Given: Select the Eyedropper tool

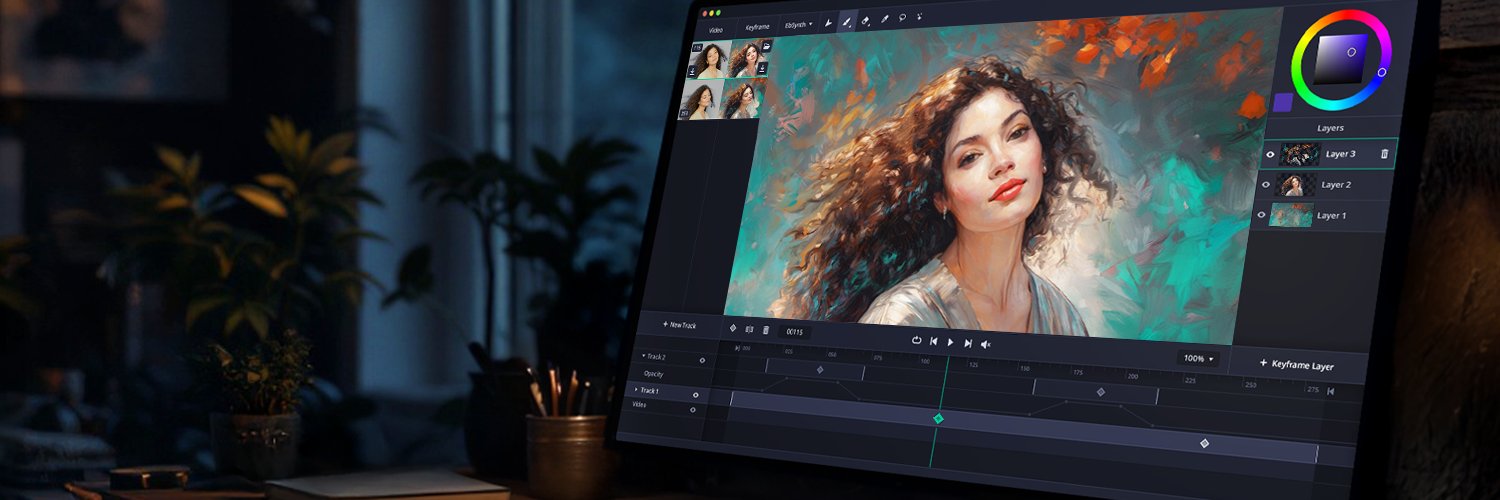Looking at the screenshot, I should (x=884, y=18).
